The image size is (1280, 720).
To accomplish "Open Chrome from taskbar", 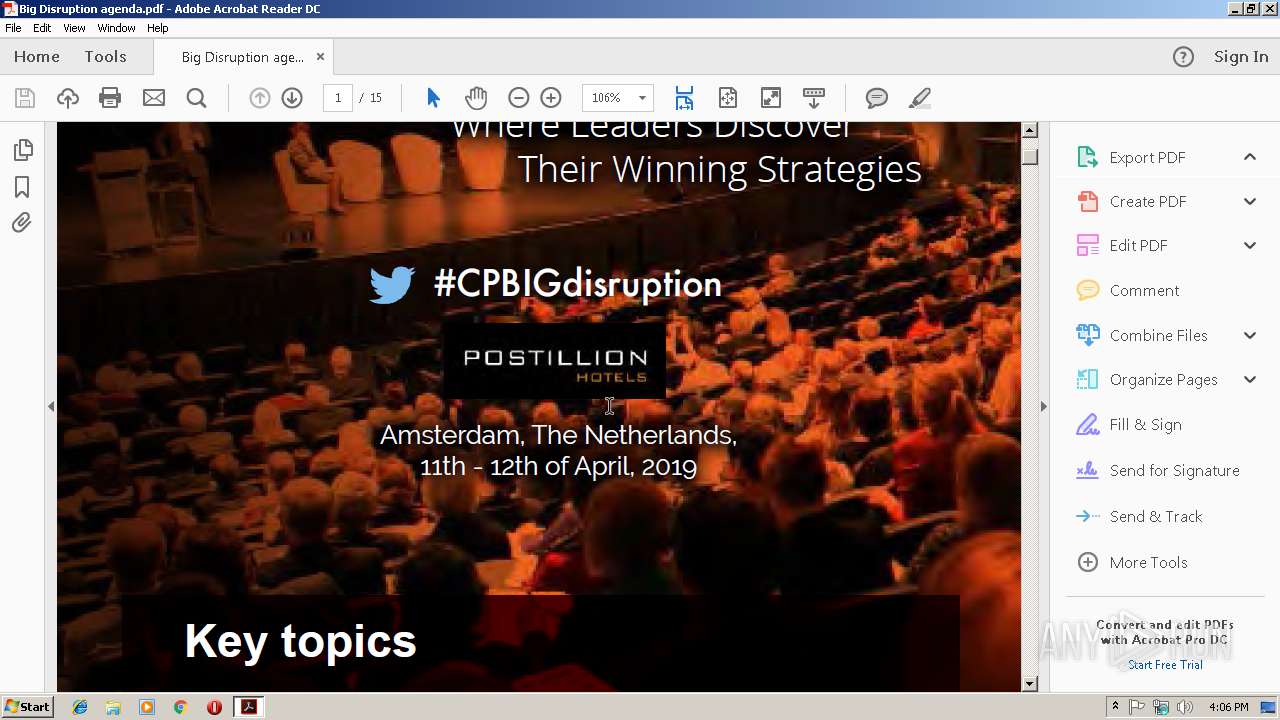I will tap(181, 707).
